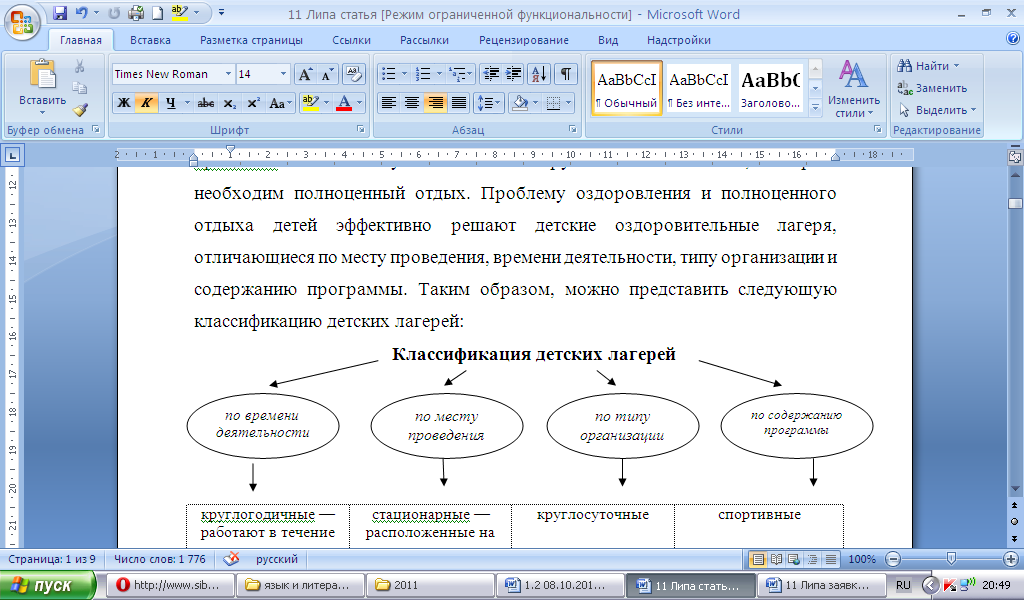Expand bulleted list options
Image resolution: width=1024 pixels, height=600 pixels.
[x=404, y=74]
